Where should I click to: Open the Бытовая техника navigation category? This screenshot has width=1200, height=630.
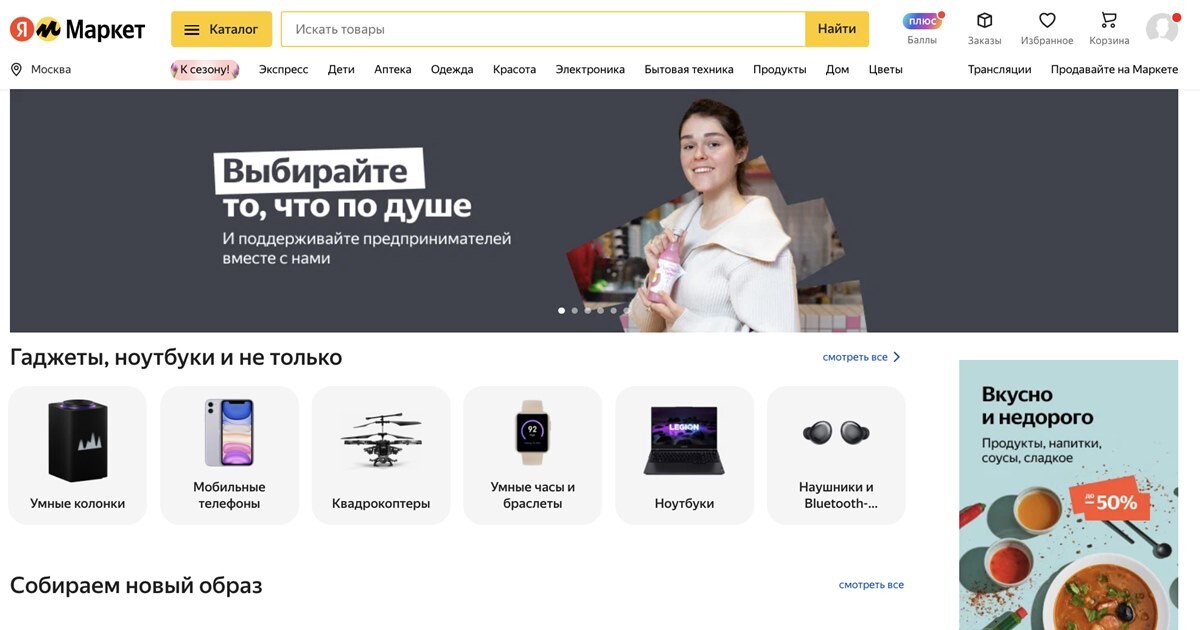(689, 69)
